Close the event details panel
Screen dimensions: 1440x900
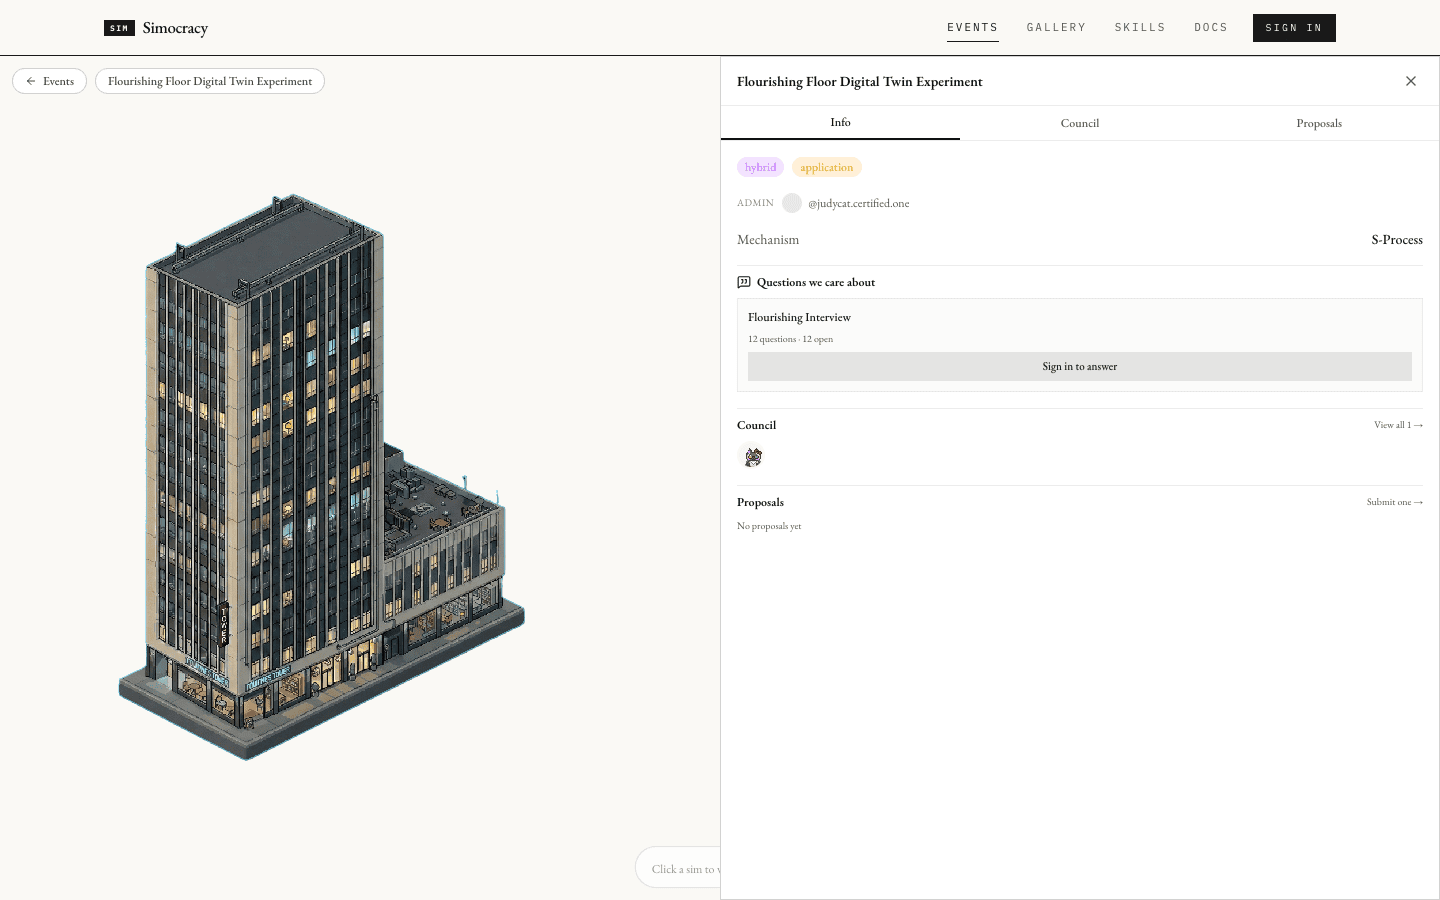pos(1411,81)
